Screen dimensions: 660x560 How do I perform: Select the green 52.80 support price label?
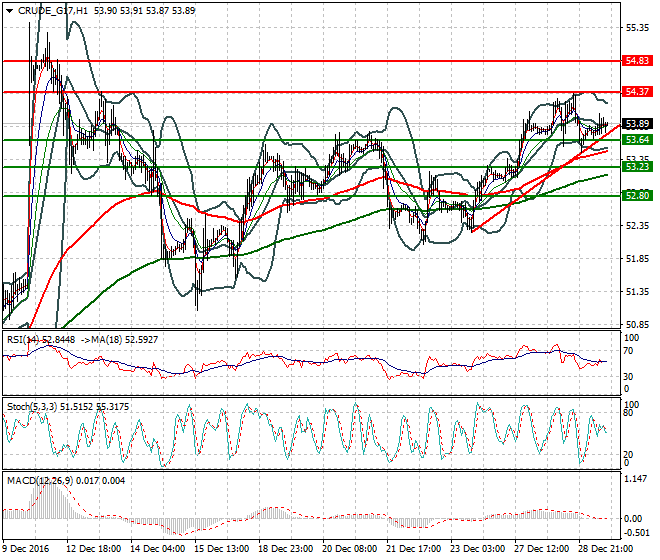tap(637, 196)
